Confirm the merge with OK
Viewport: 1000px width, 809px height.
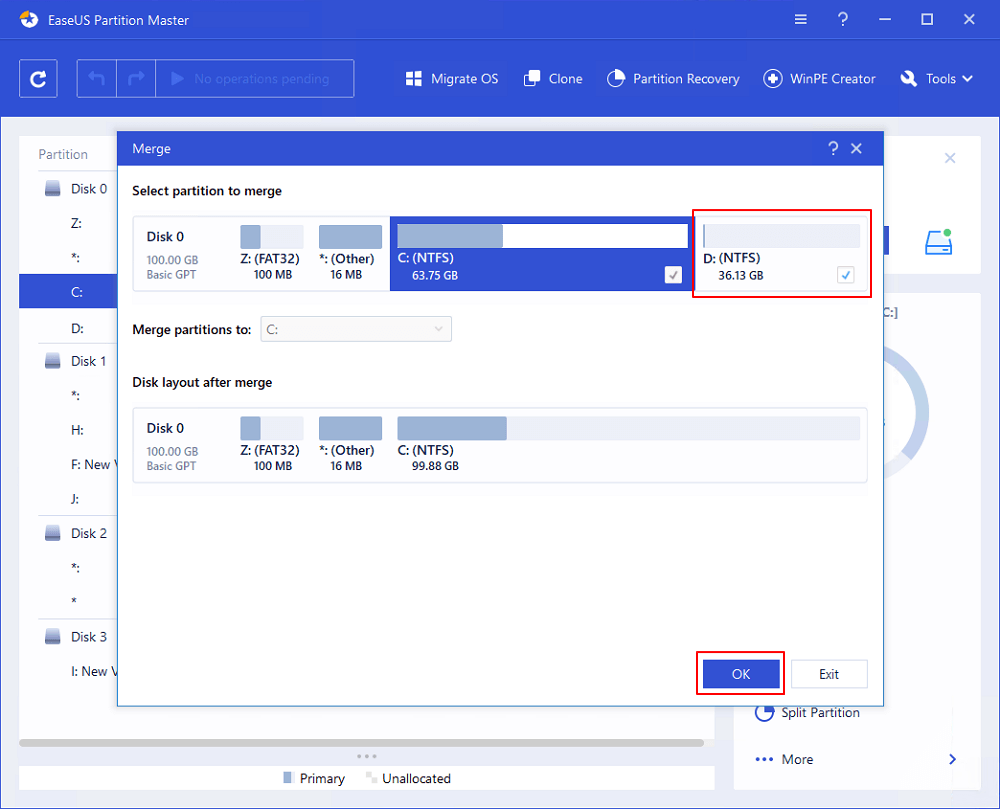coord(740,674)
